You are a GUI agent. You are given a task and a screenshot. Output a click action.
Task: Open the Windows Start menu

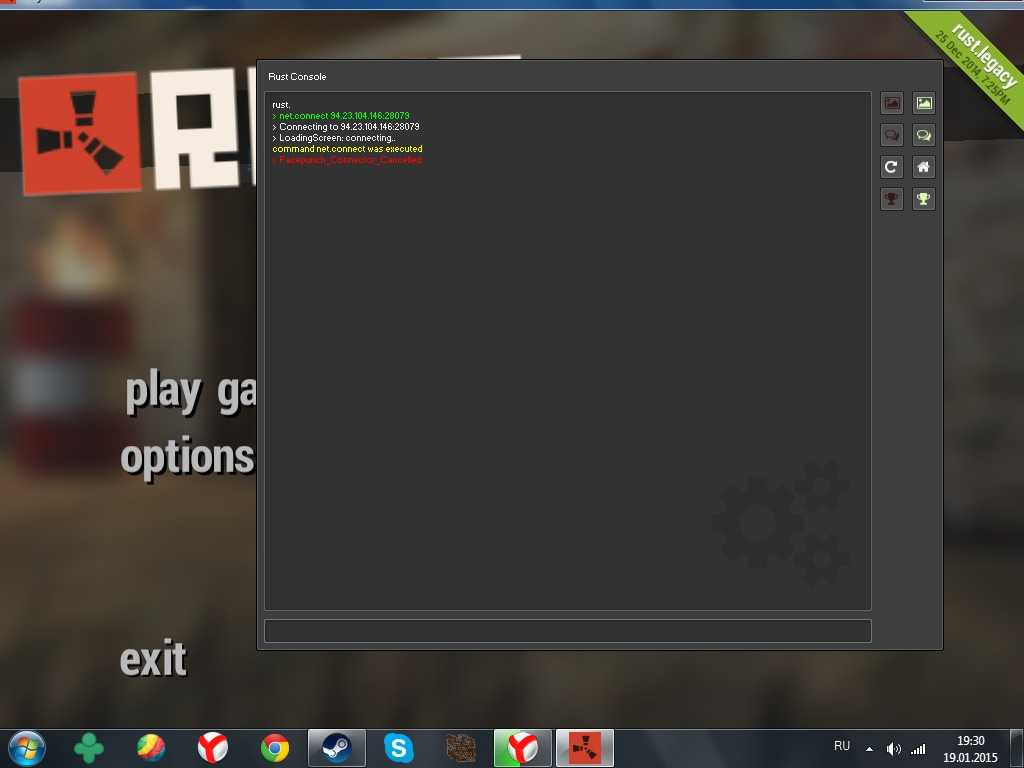pyautogui.click(x=27, y=748)
